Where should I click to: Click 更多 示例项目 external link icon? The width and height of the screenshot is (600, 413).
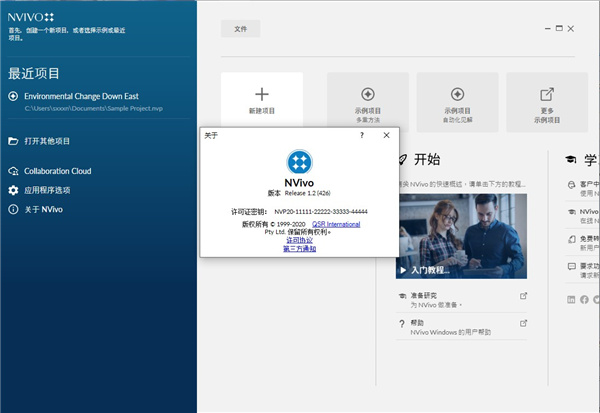point(547,94)
